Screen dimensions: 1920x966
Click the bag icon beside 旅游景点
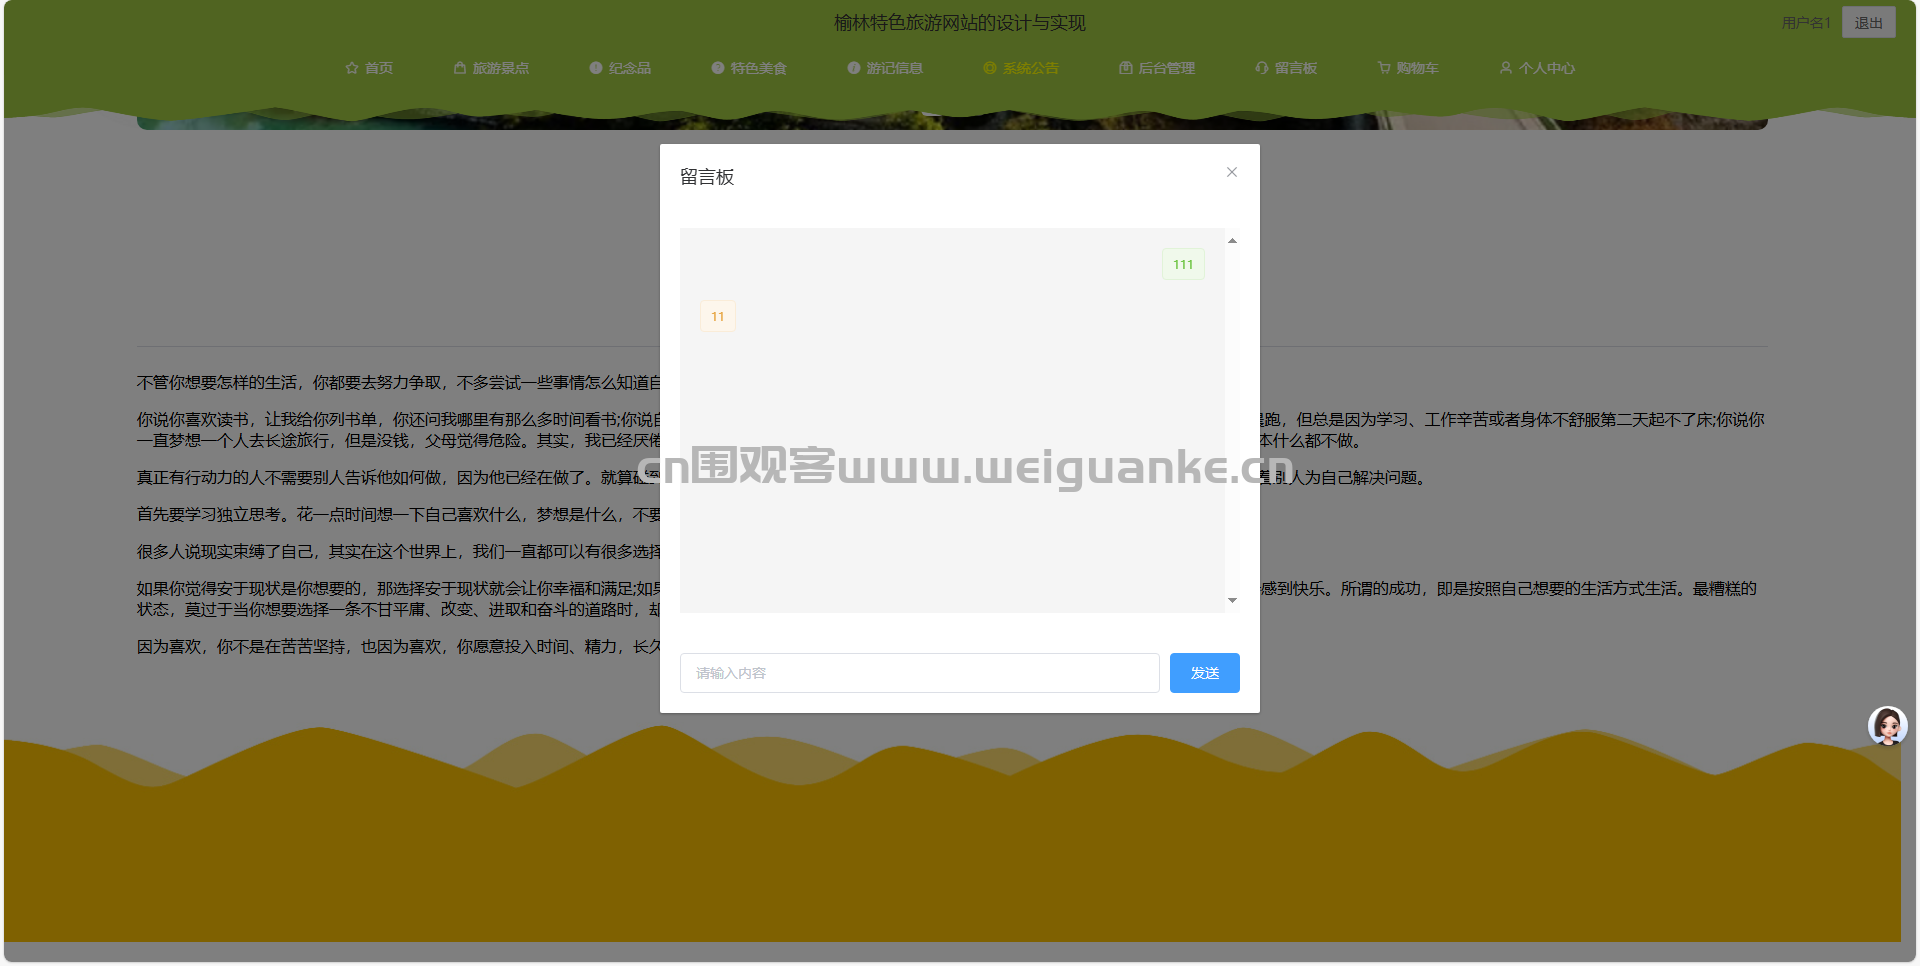point(460,68)
